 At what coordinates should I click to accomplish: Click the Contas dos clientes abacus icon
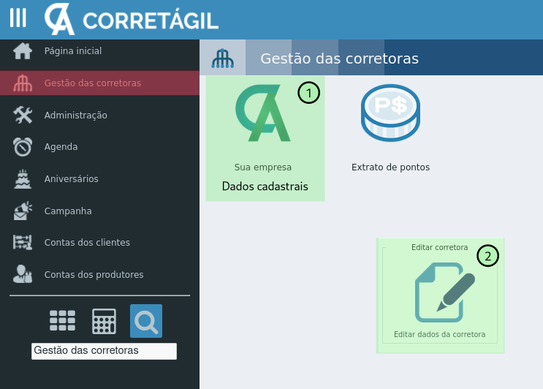pos(23,242)
